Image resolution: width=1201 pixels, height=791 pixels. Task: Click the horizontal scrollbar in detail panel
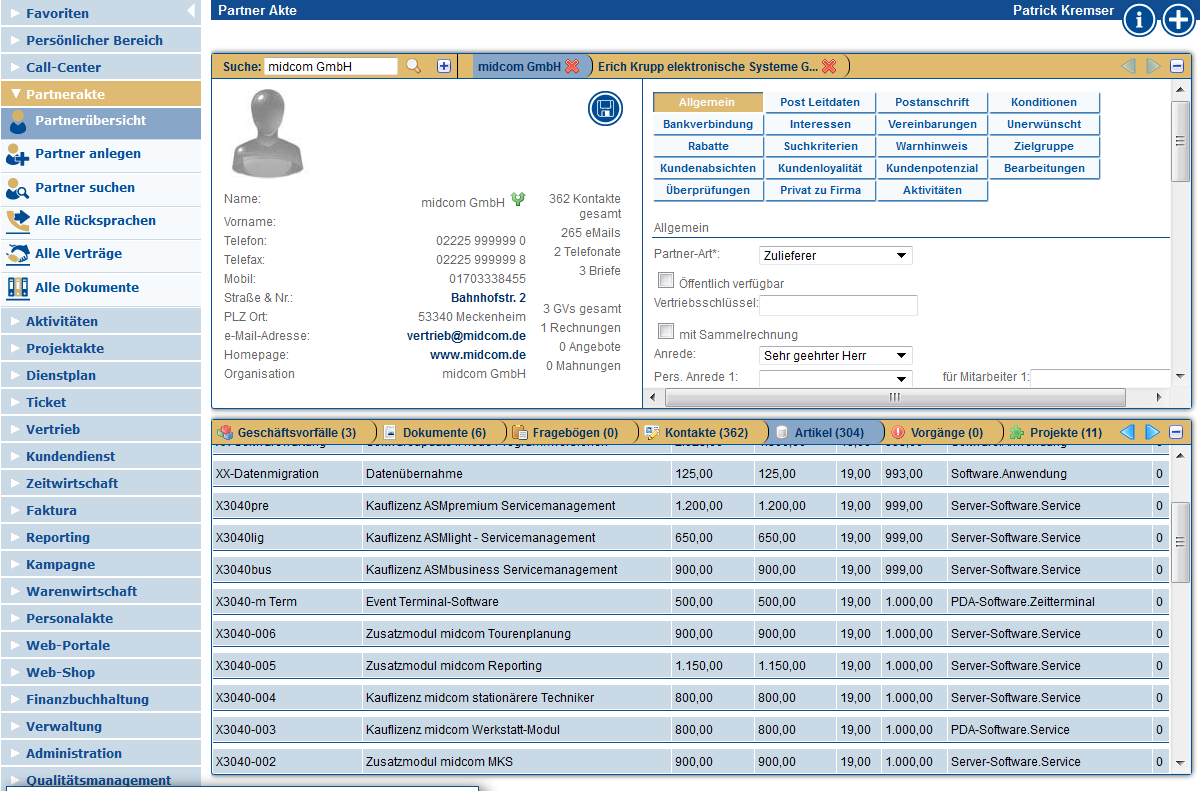(894, 397)
